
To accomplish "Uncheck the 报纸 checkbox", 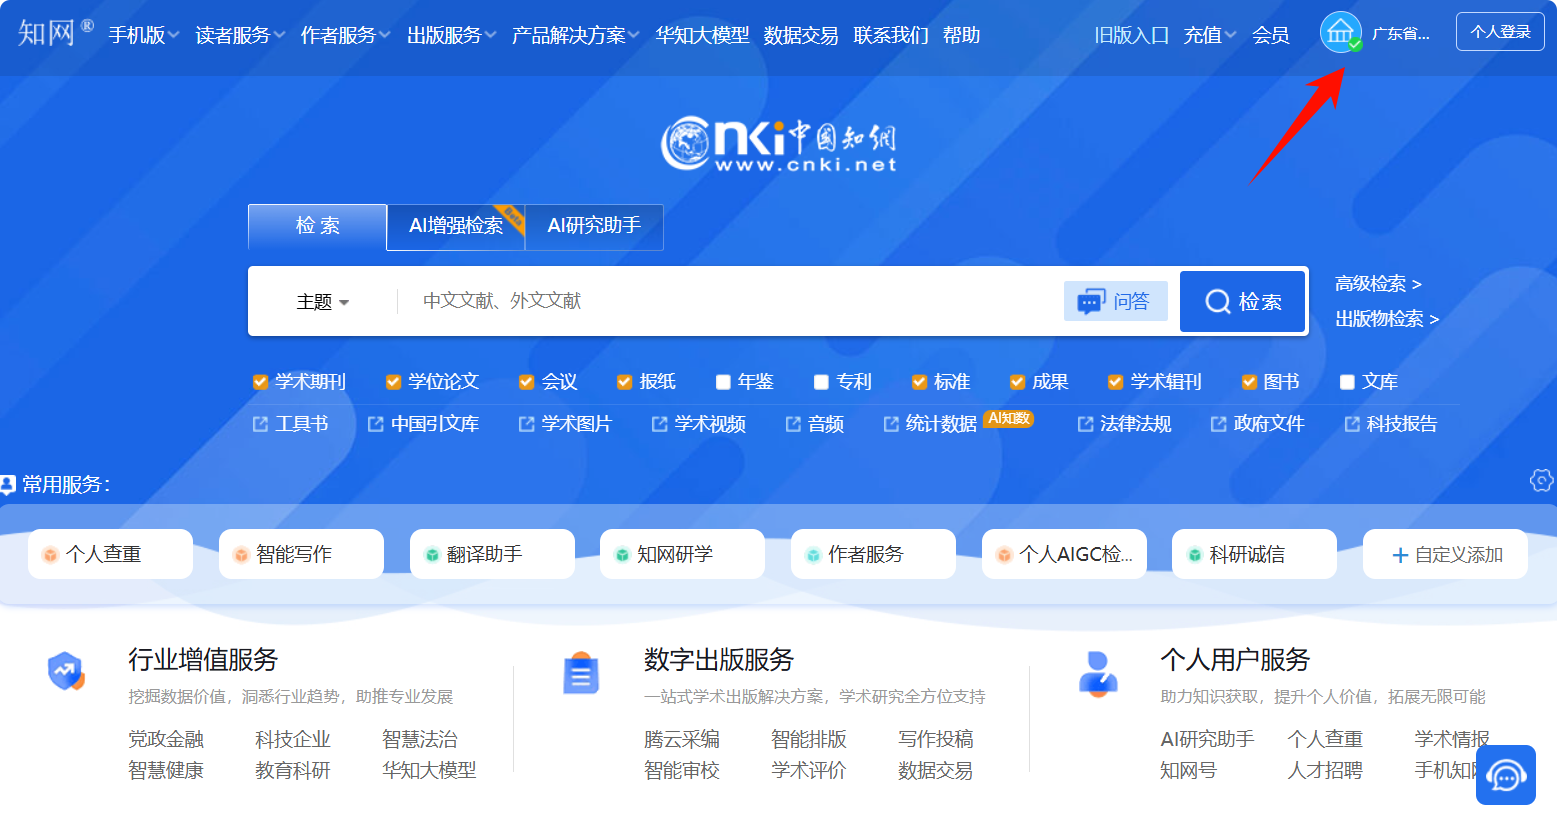I will pyautogui.click(x=624, y=382).
